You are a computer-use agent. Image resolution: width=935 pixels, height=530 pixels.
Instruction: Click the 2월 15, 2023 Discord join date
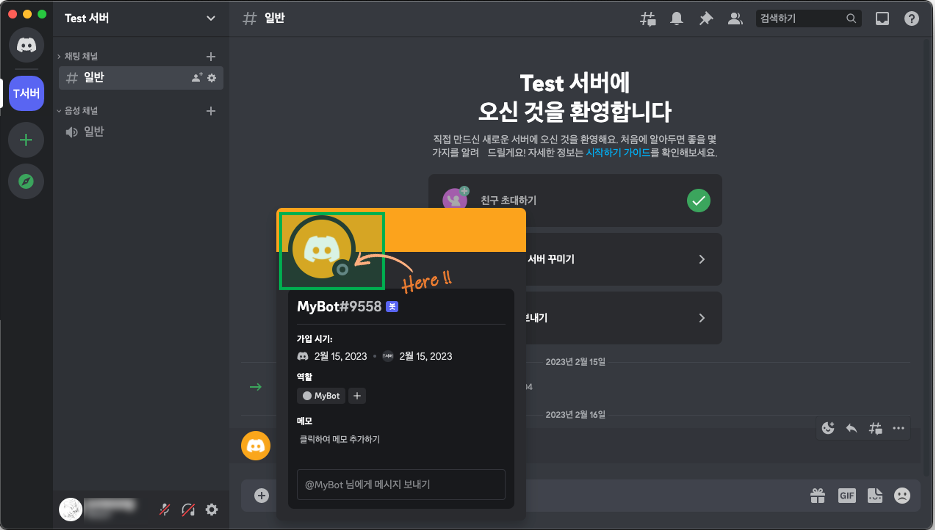coord(340,357)
